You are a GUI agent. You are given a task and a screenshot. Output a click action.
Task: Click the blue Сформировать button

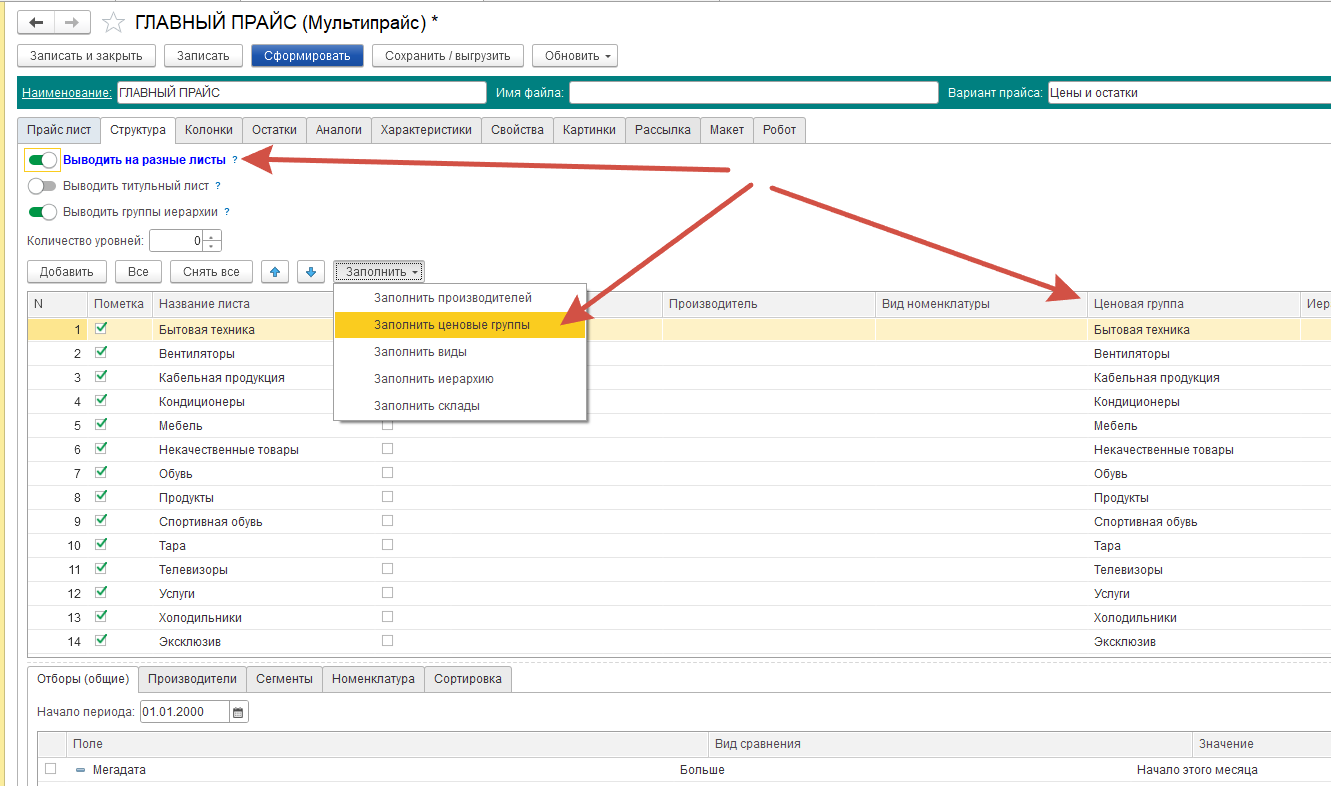[307, 56]
